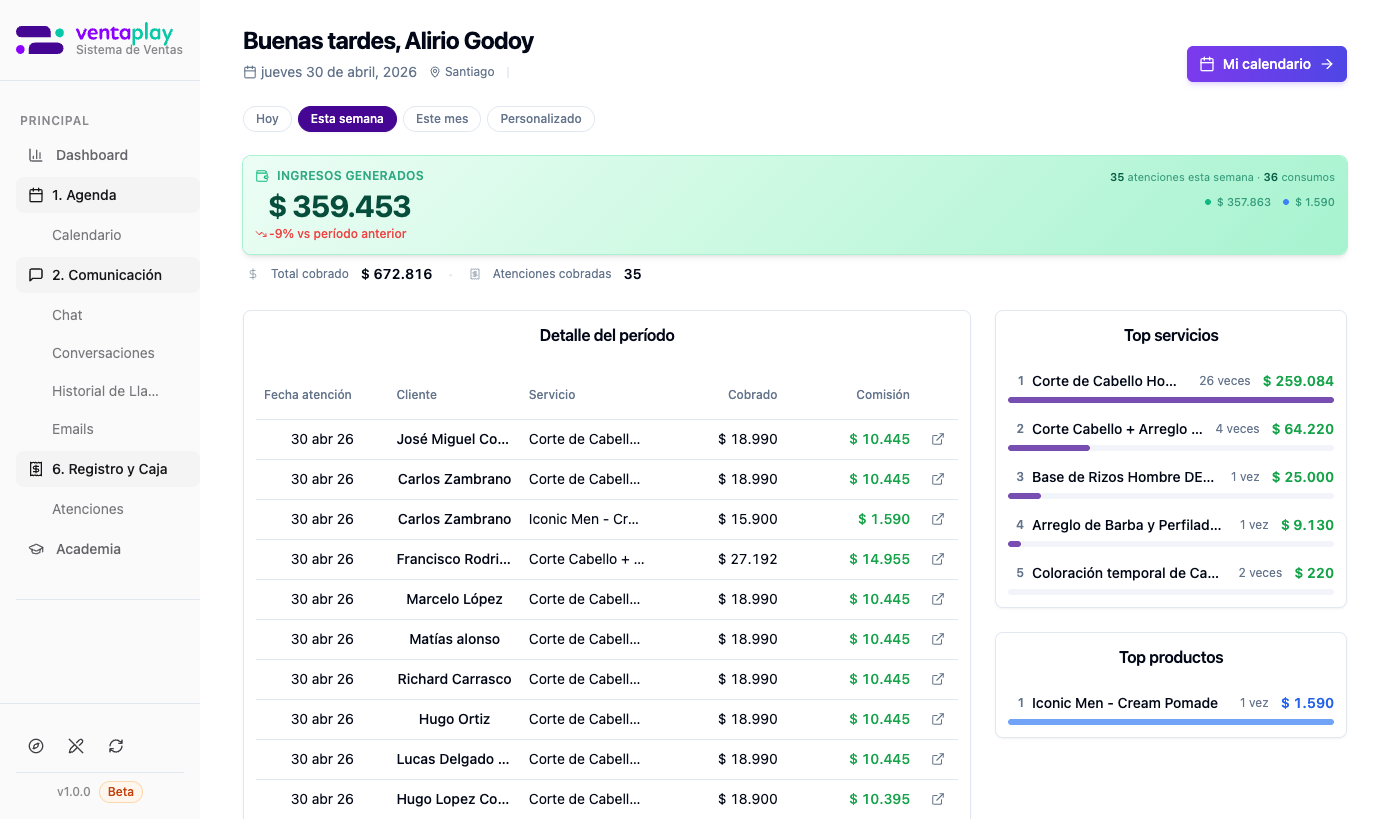Click the wallet icon beside Ingresos Generados

[262, 176]
